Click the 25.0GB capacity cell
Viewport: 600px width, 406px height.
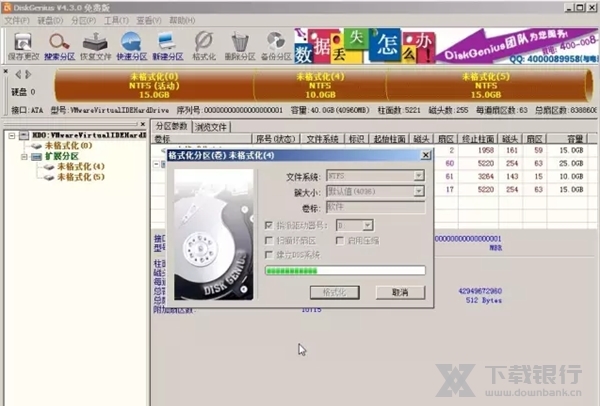pyautogui.click(x=571, y=163)
